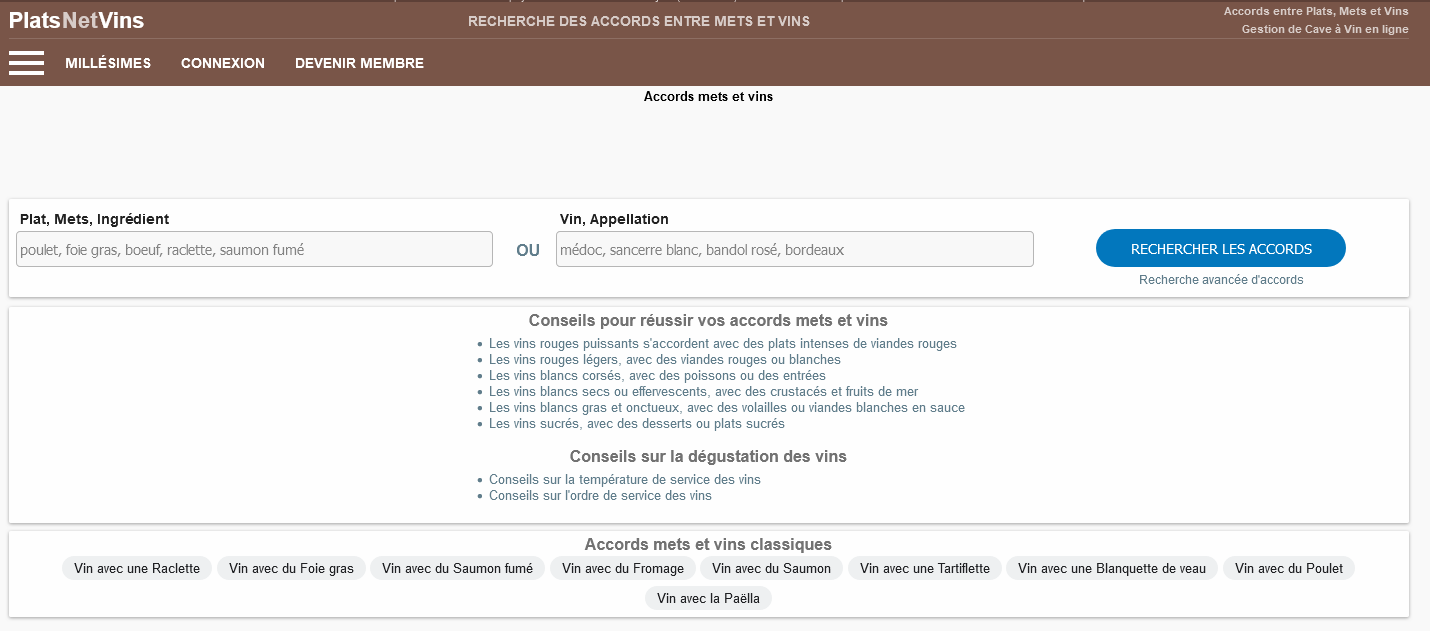View advice on l'ordre de service des vins
Image resolution: width=1430 pixels, height=631 pixels.
tap(600, 496)
